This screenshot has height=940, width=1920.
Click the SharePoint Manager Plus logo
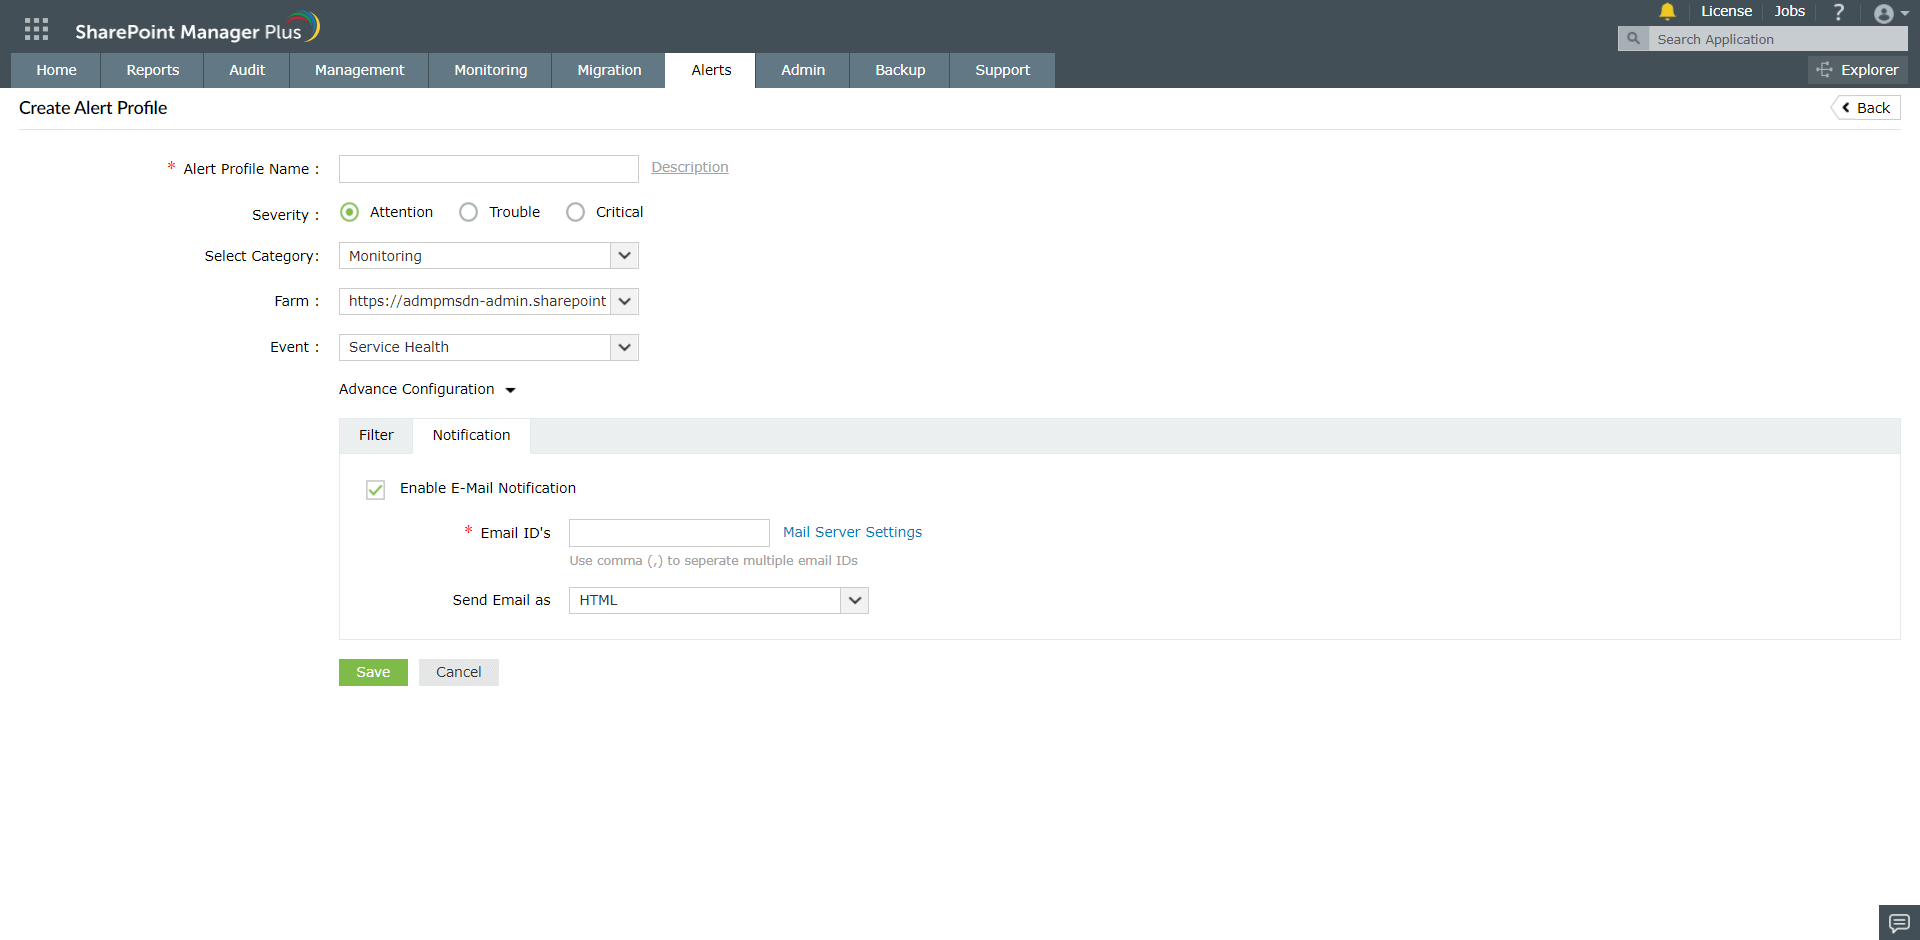click(x=196, y=27)
